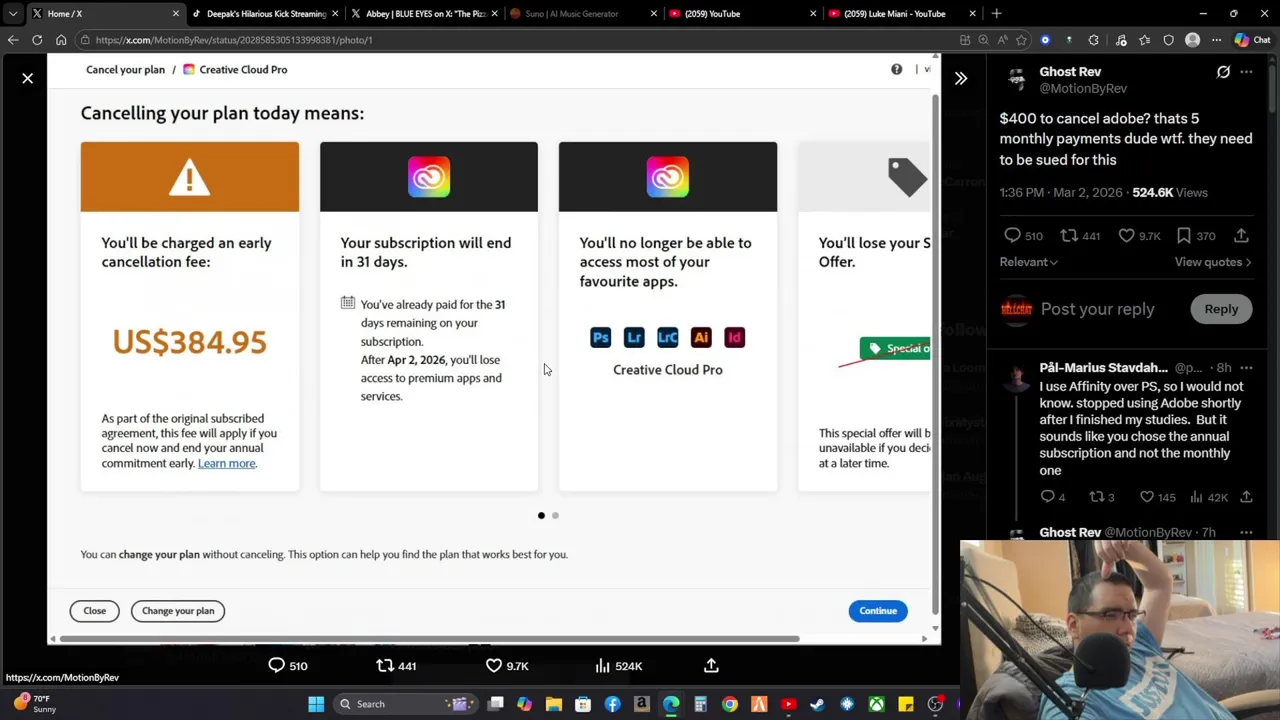Click the share icon below the image

click(x=711, y=665)
